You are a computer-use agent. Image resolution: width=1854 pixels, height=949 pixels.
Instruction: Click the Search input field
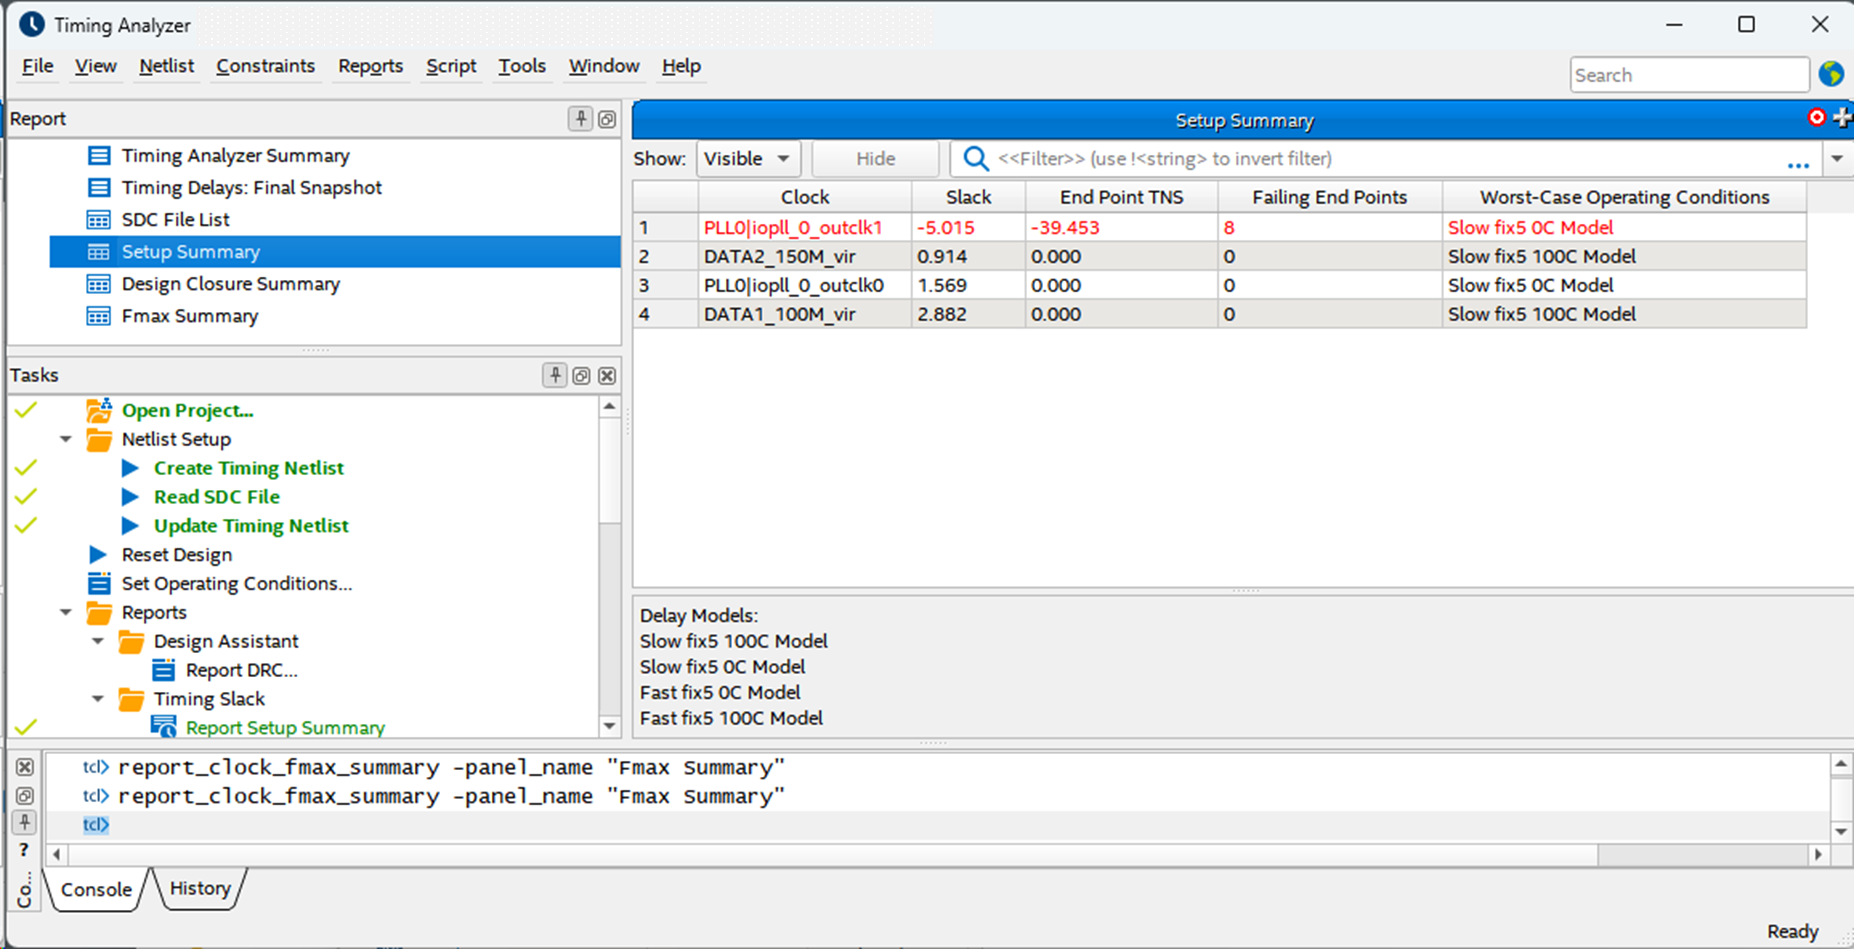pyautogui.click(x=1688, y=75)
